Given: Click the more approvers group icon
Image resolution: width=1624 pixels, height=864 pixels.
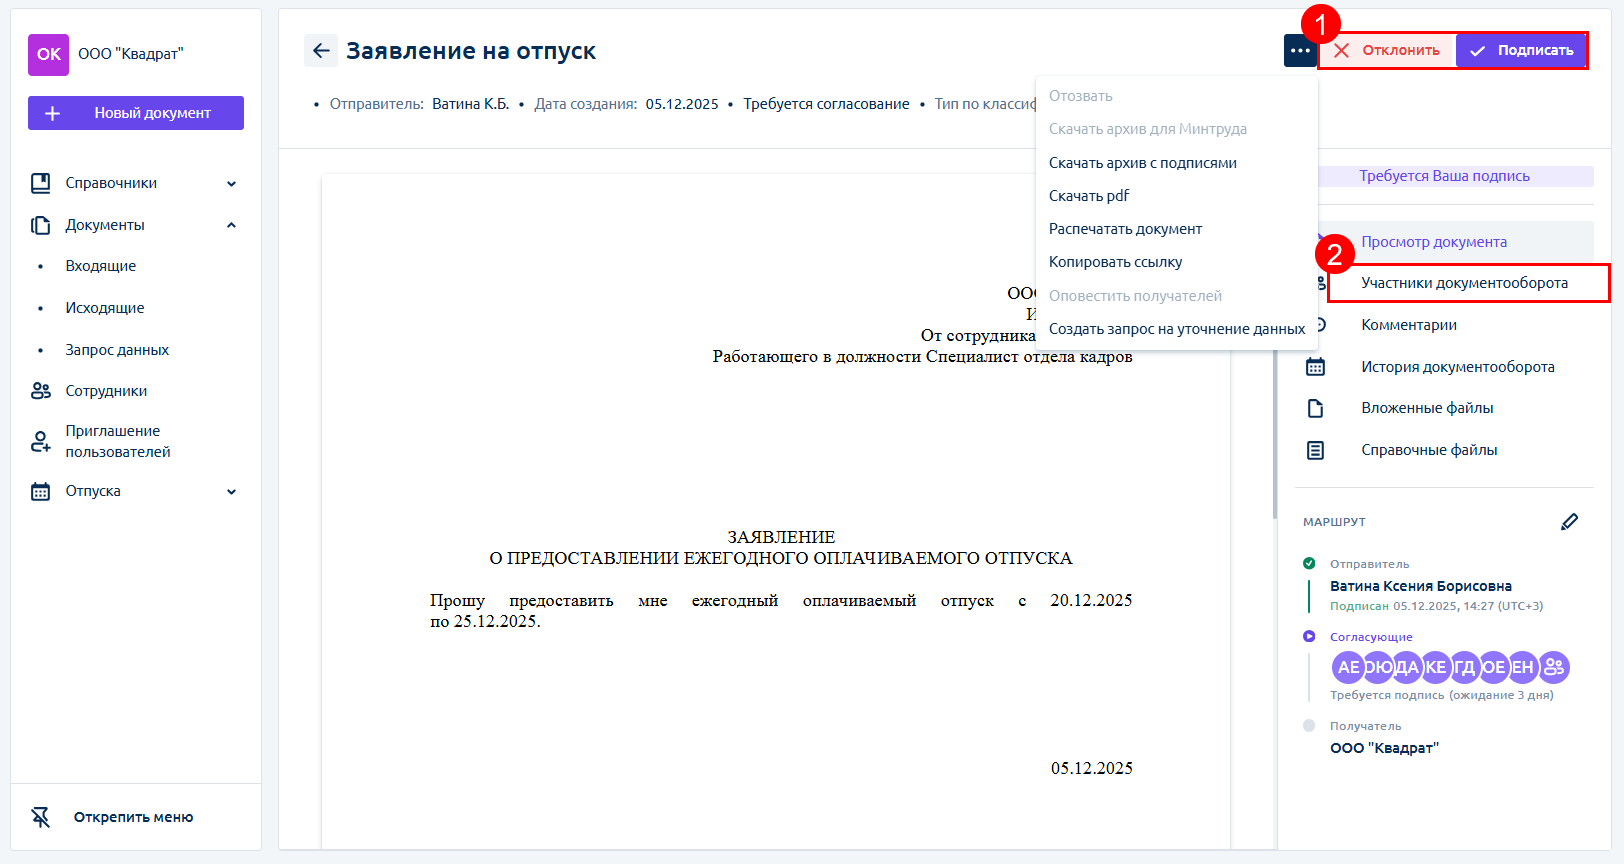Looking at the screenshot, I should tap(1554, 667).
